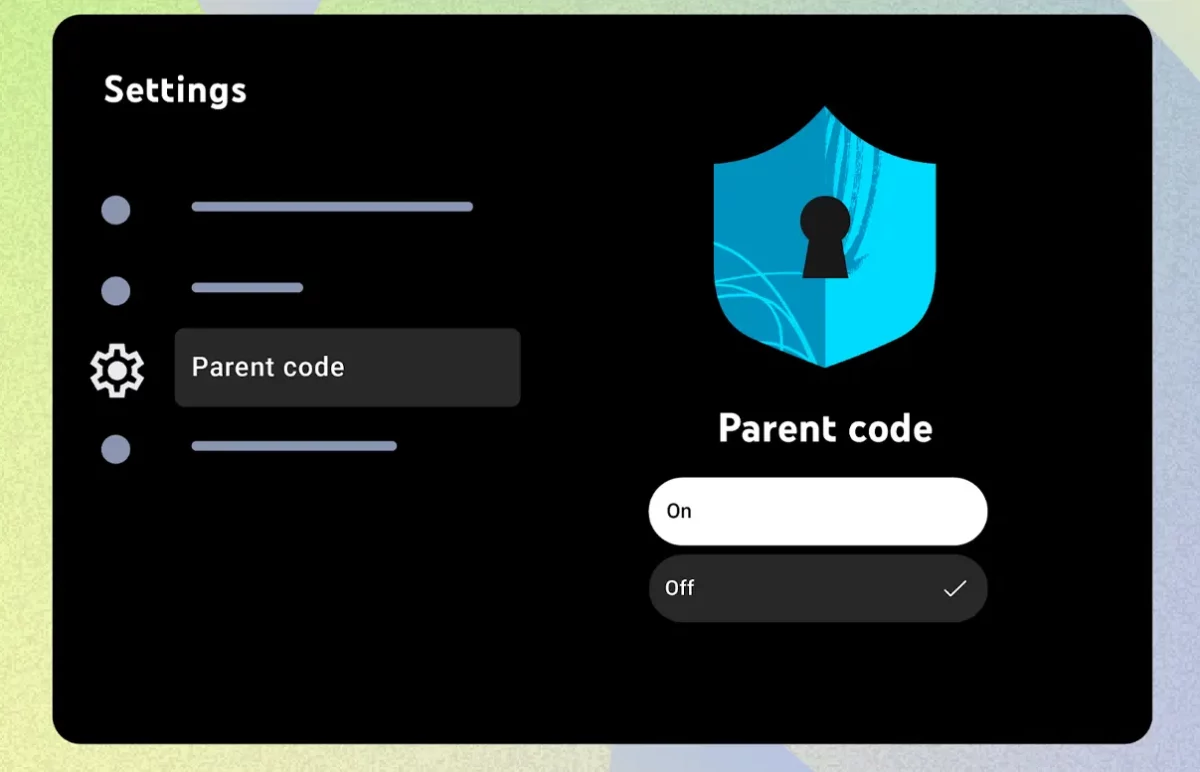The image size is (1200, 772).
Task: Click the grey circle icon directly above the gear
Action: click(116, 291)
